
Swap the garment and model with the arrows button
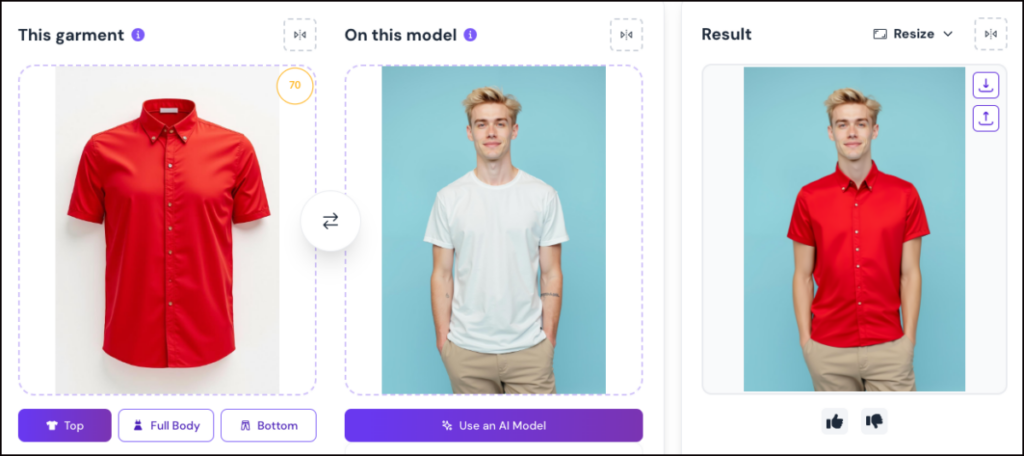[330, 221]
